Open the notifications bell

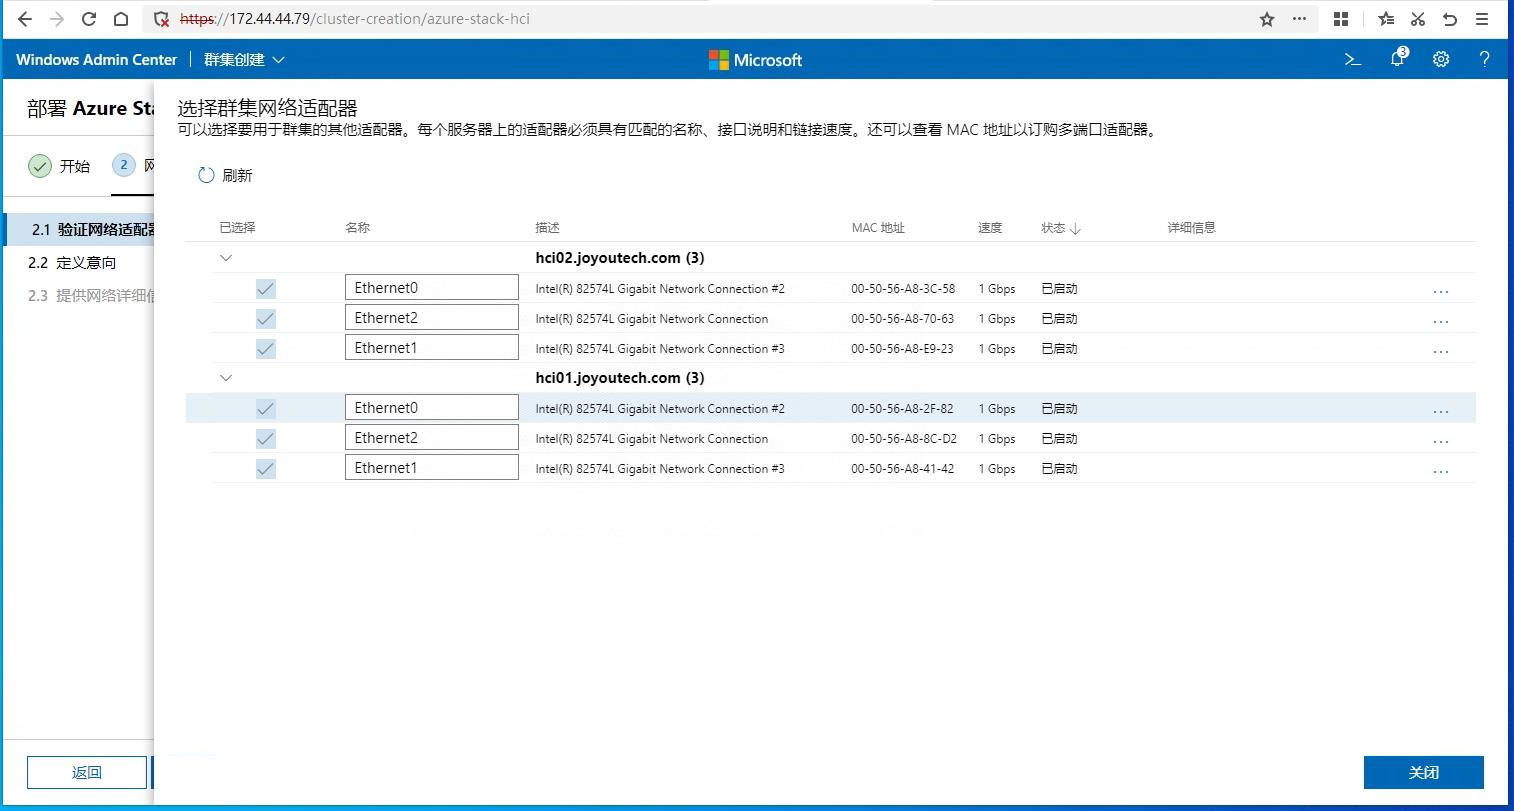pyautogui.click(x=1398, y=59)
